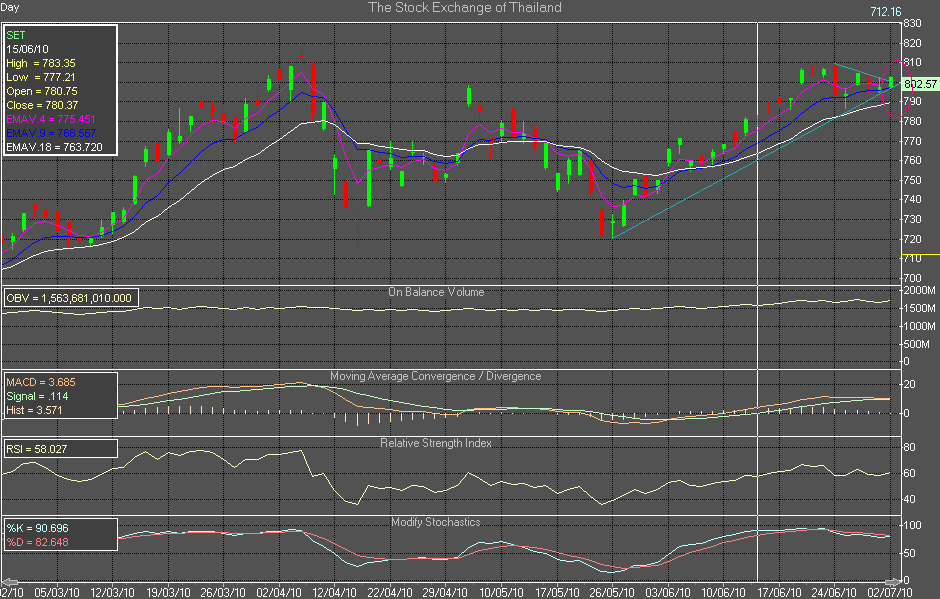Viewport: 940px width, 599px height.
Task: Click the "03/06/10" date axis label
Action: (x=667, y=592)
